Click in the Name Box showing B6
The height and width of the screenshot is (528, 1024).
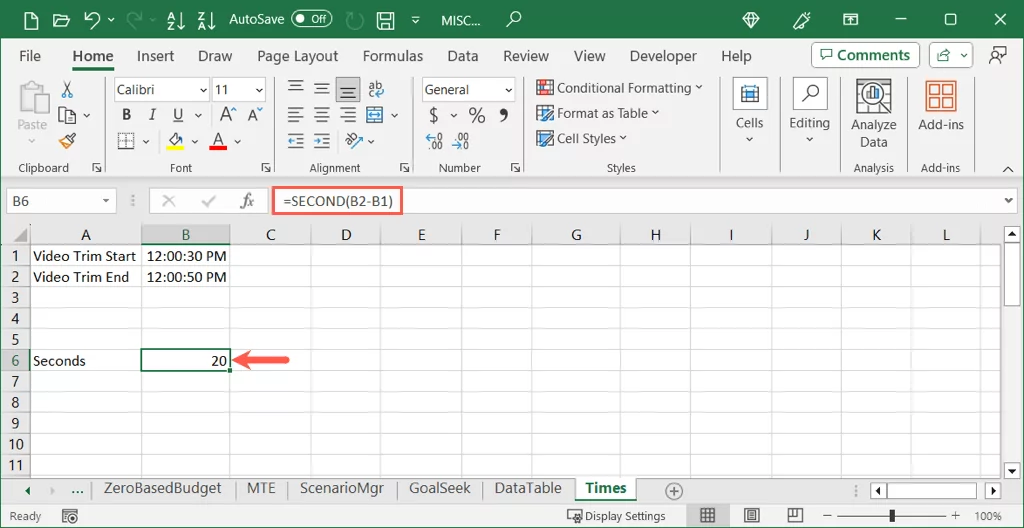[x=55, y=201]
